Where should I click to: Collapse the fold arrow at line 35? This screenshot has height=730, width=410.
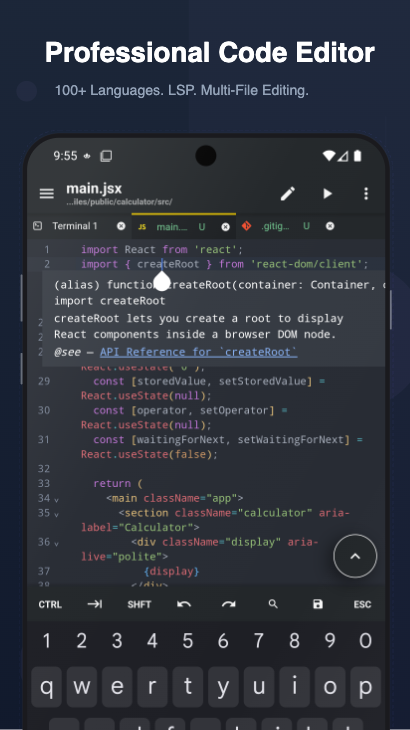(56, 514)
